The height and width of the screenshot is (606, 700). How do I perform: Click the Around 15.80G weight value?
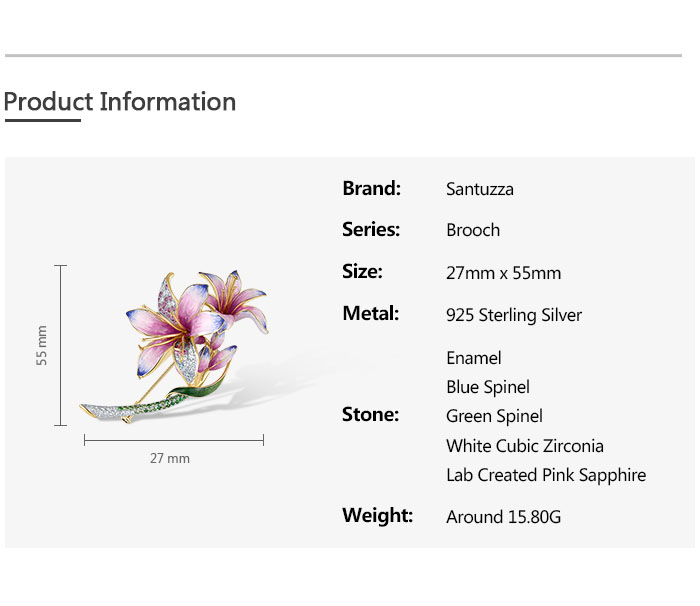504,517
